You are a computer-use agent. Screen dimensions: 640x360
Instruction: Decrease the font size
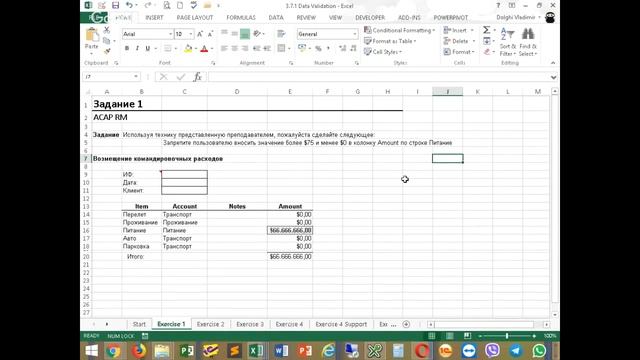pos(211,34)
